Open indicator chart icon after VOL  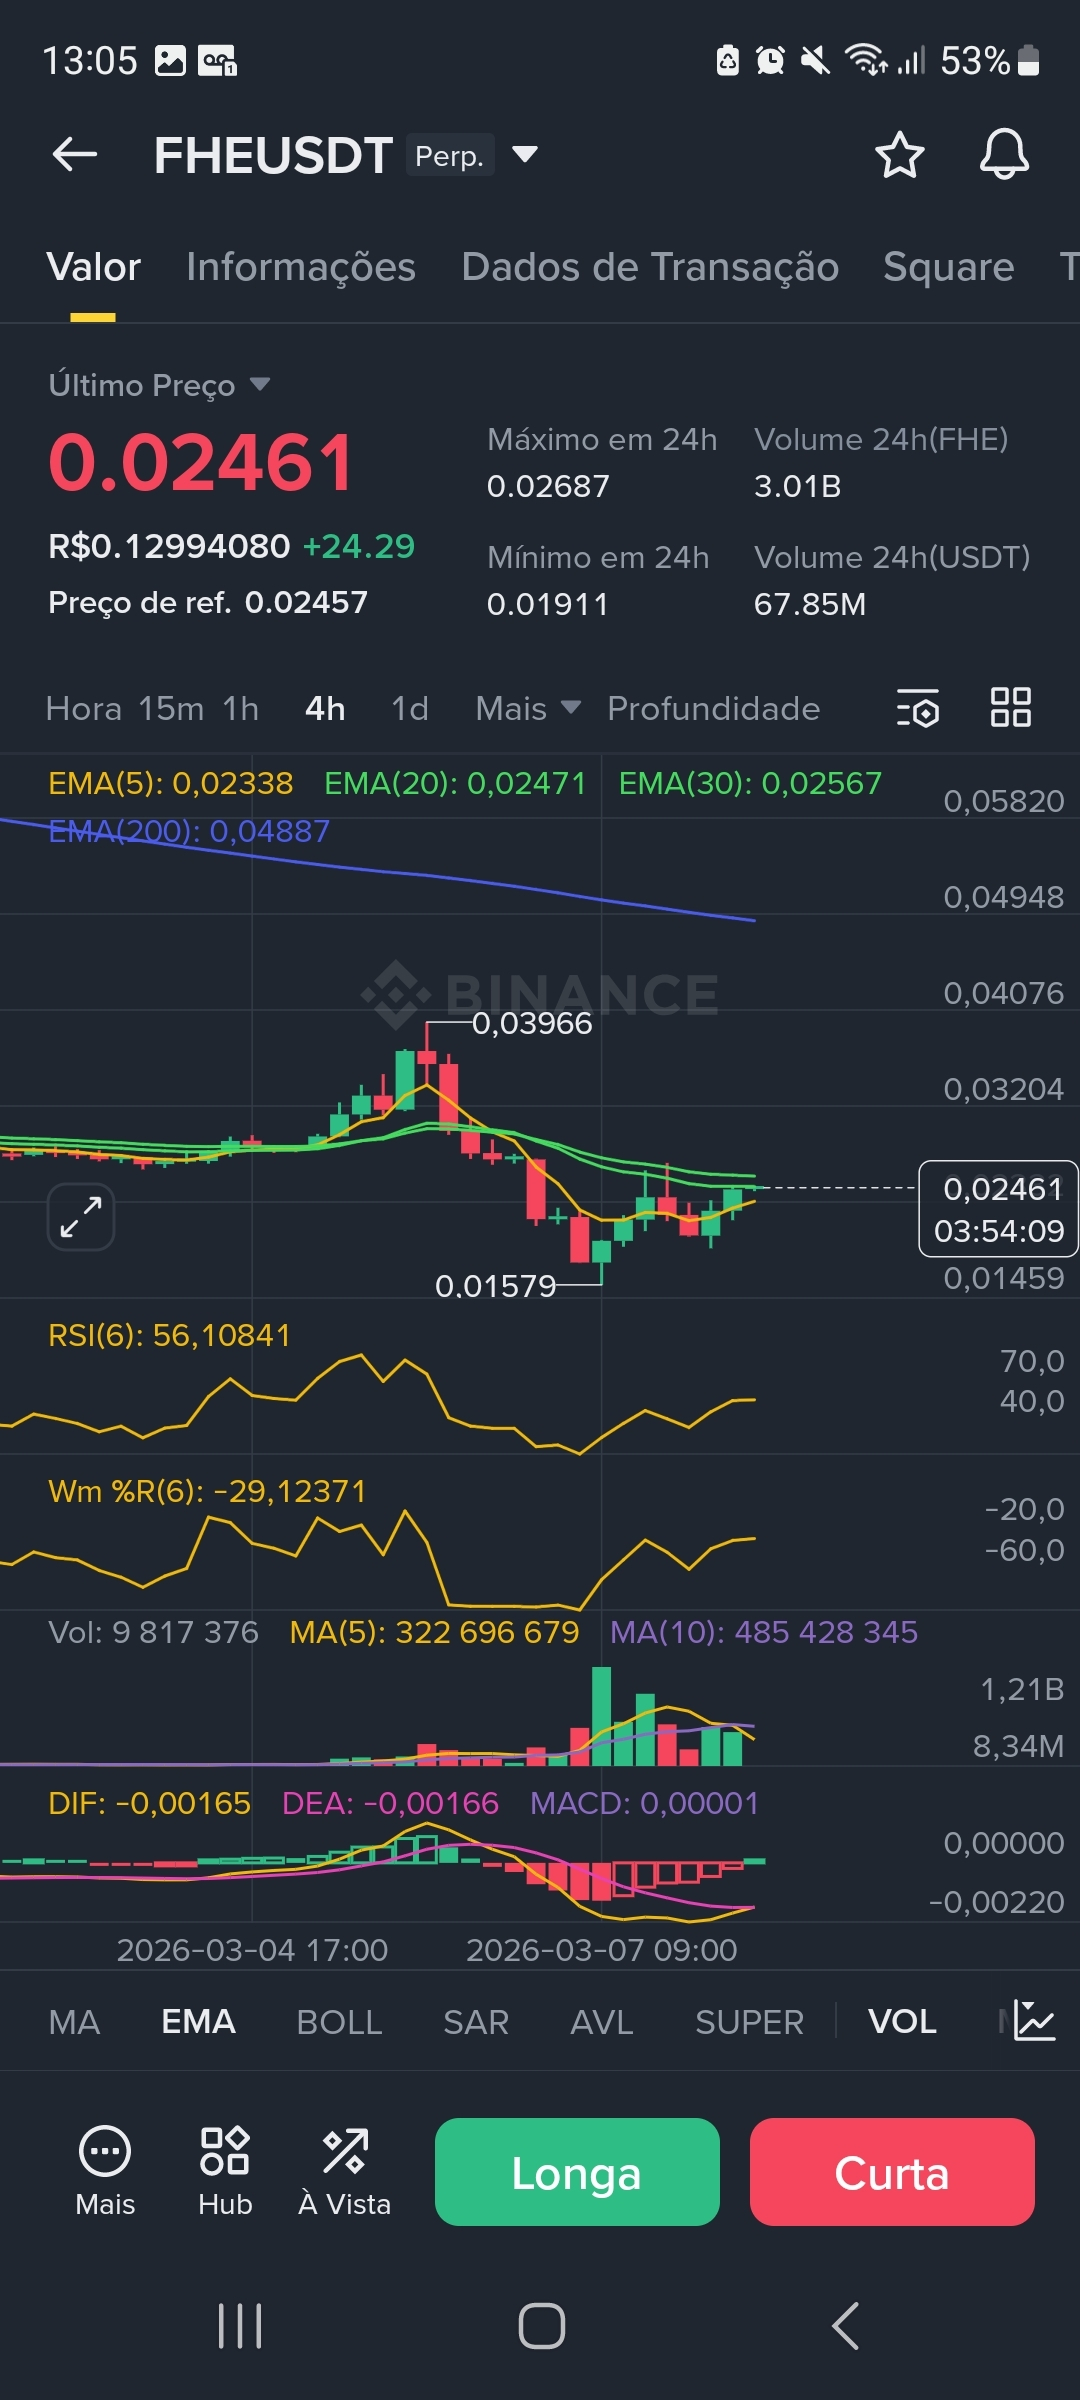tap(1034, 2021)
